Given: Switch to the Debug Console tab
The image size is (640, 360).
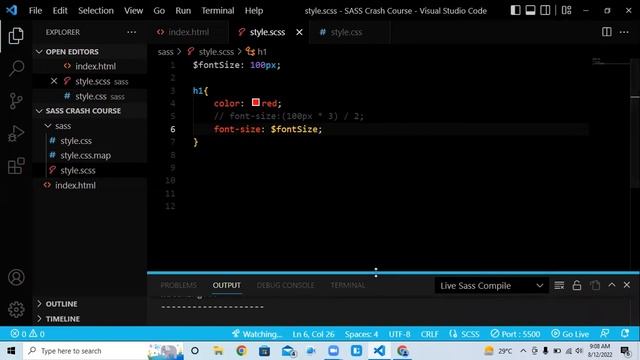Looking at the screenshot, I should coord(285,285).
